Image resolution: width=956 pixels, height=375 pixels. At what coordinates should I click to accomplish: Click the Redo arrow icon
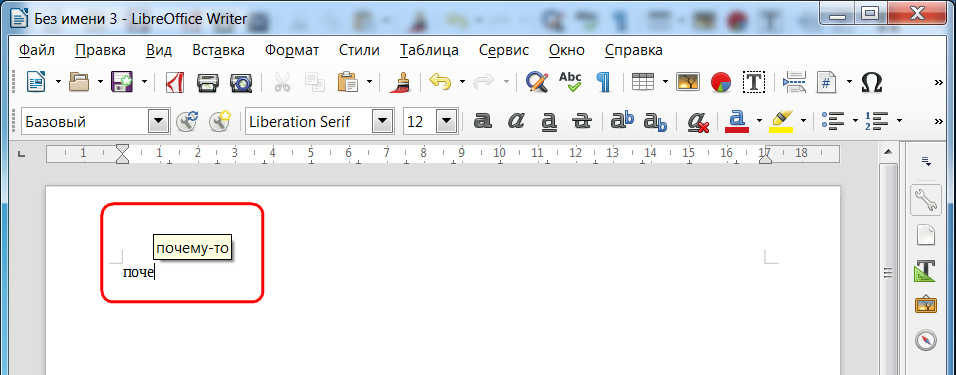point(484,82)
